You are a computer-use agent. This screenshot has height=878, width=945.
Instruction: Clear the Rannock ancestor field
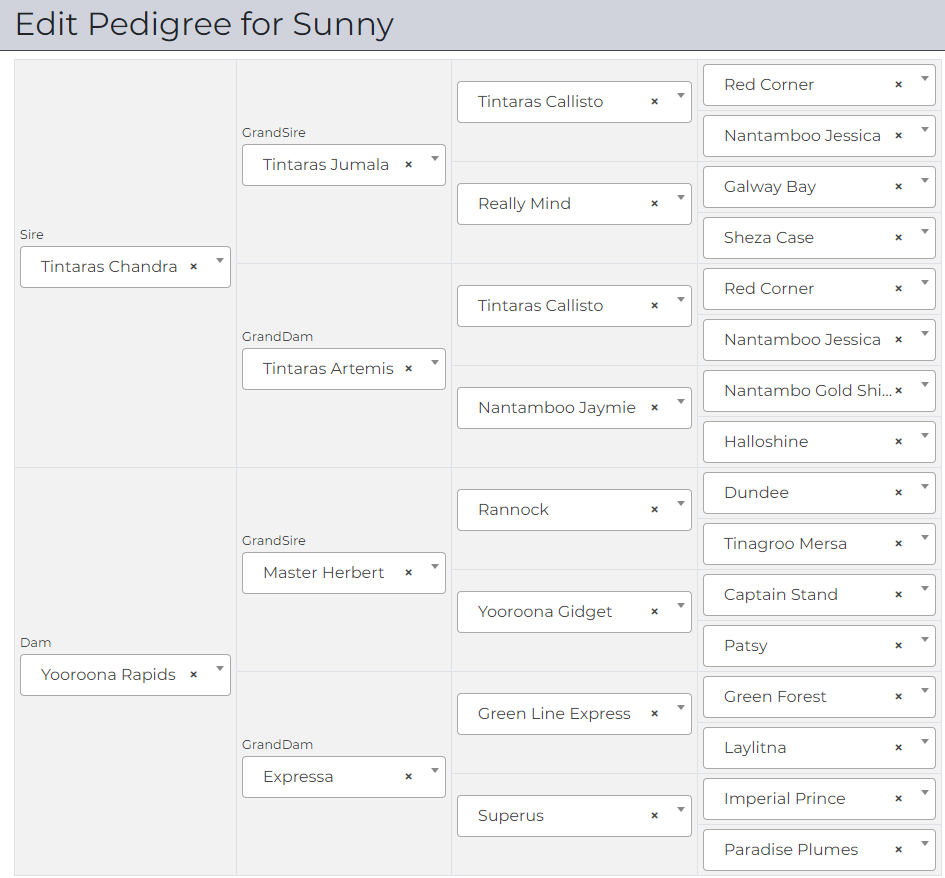[x=655, y=510]
